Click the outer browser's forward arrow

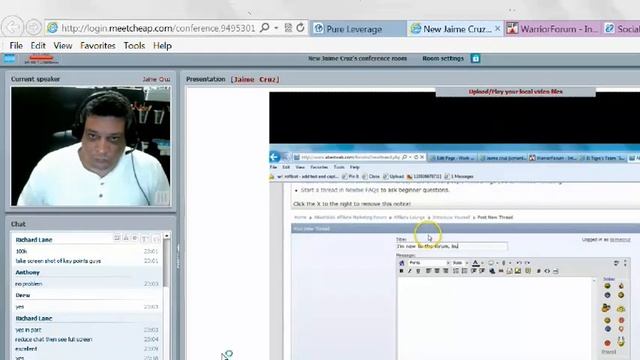tap(33, 27)
